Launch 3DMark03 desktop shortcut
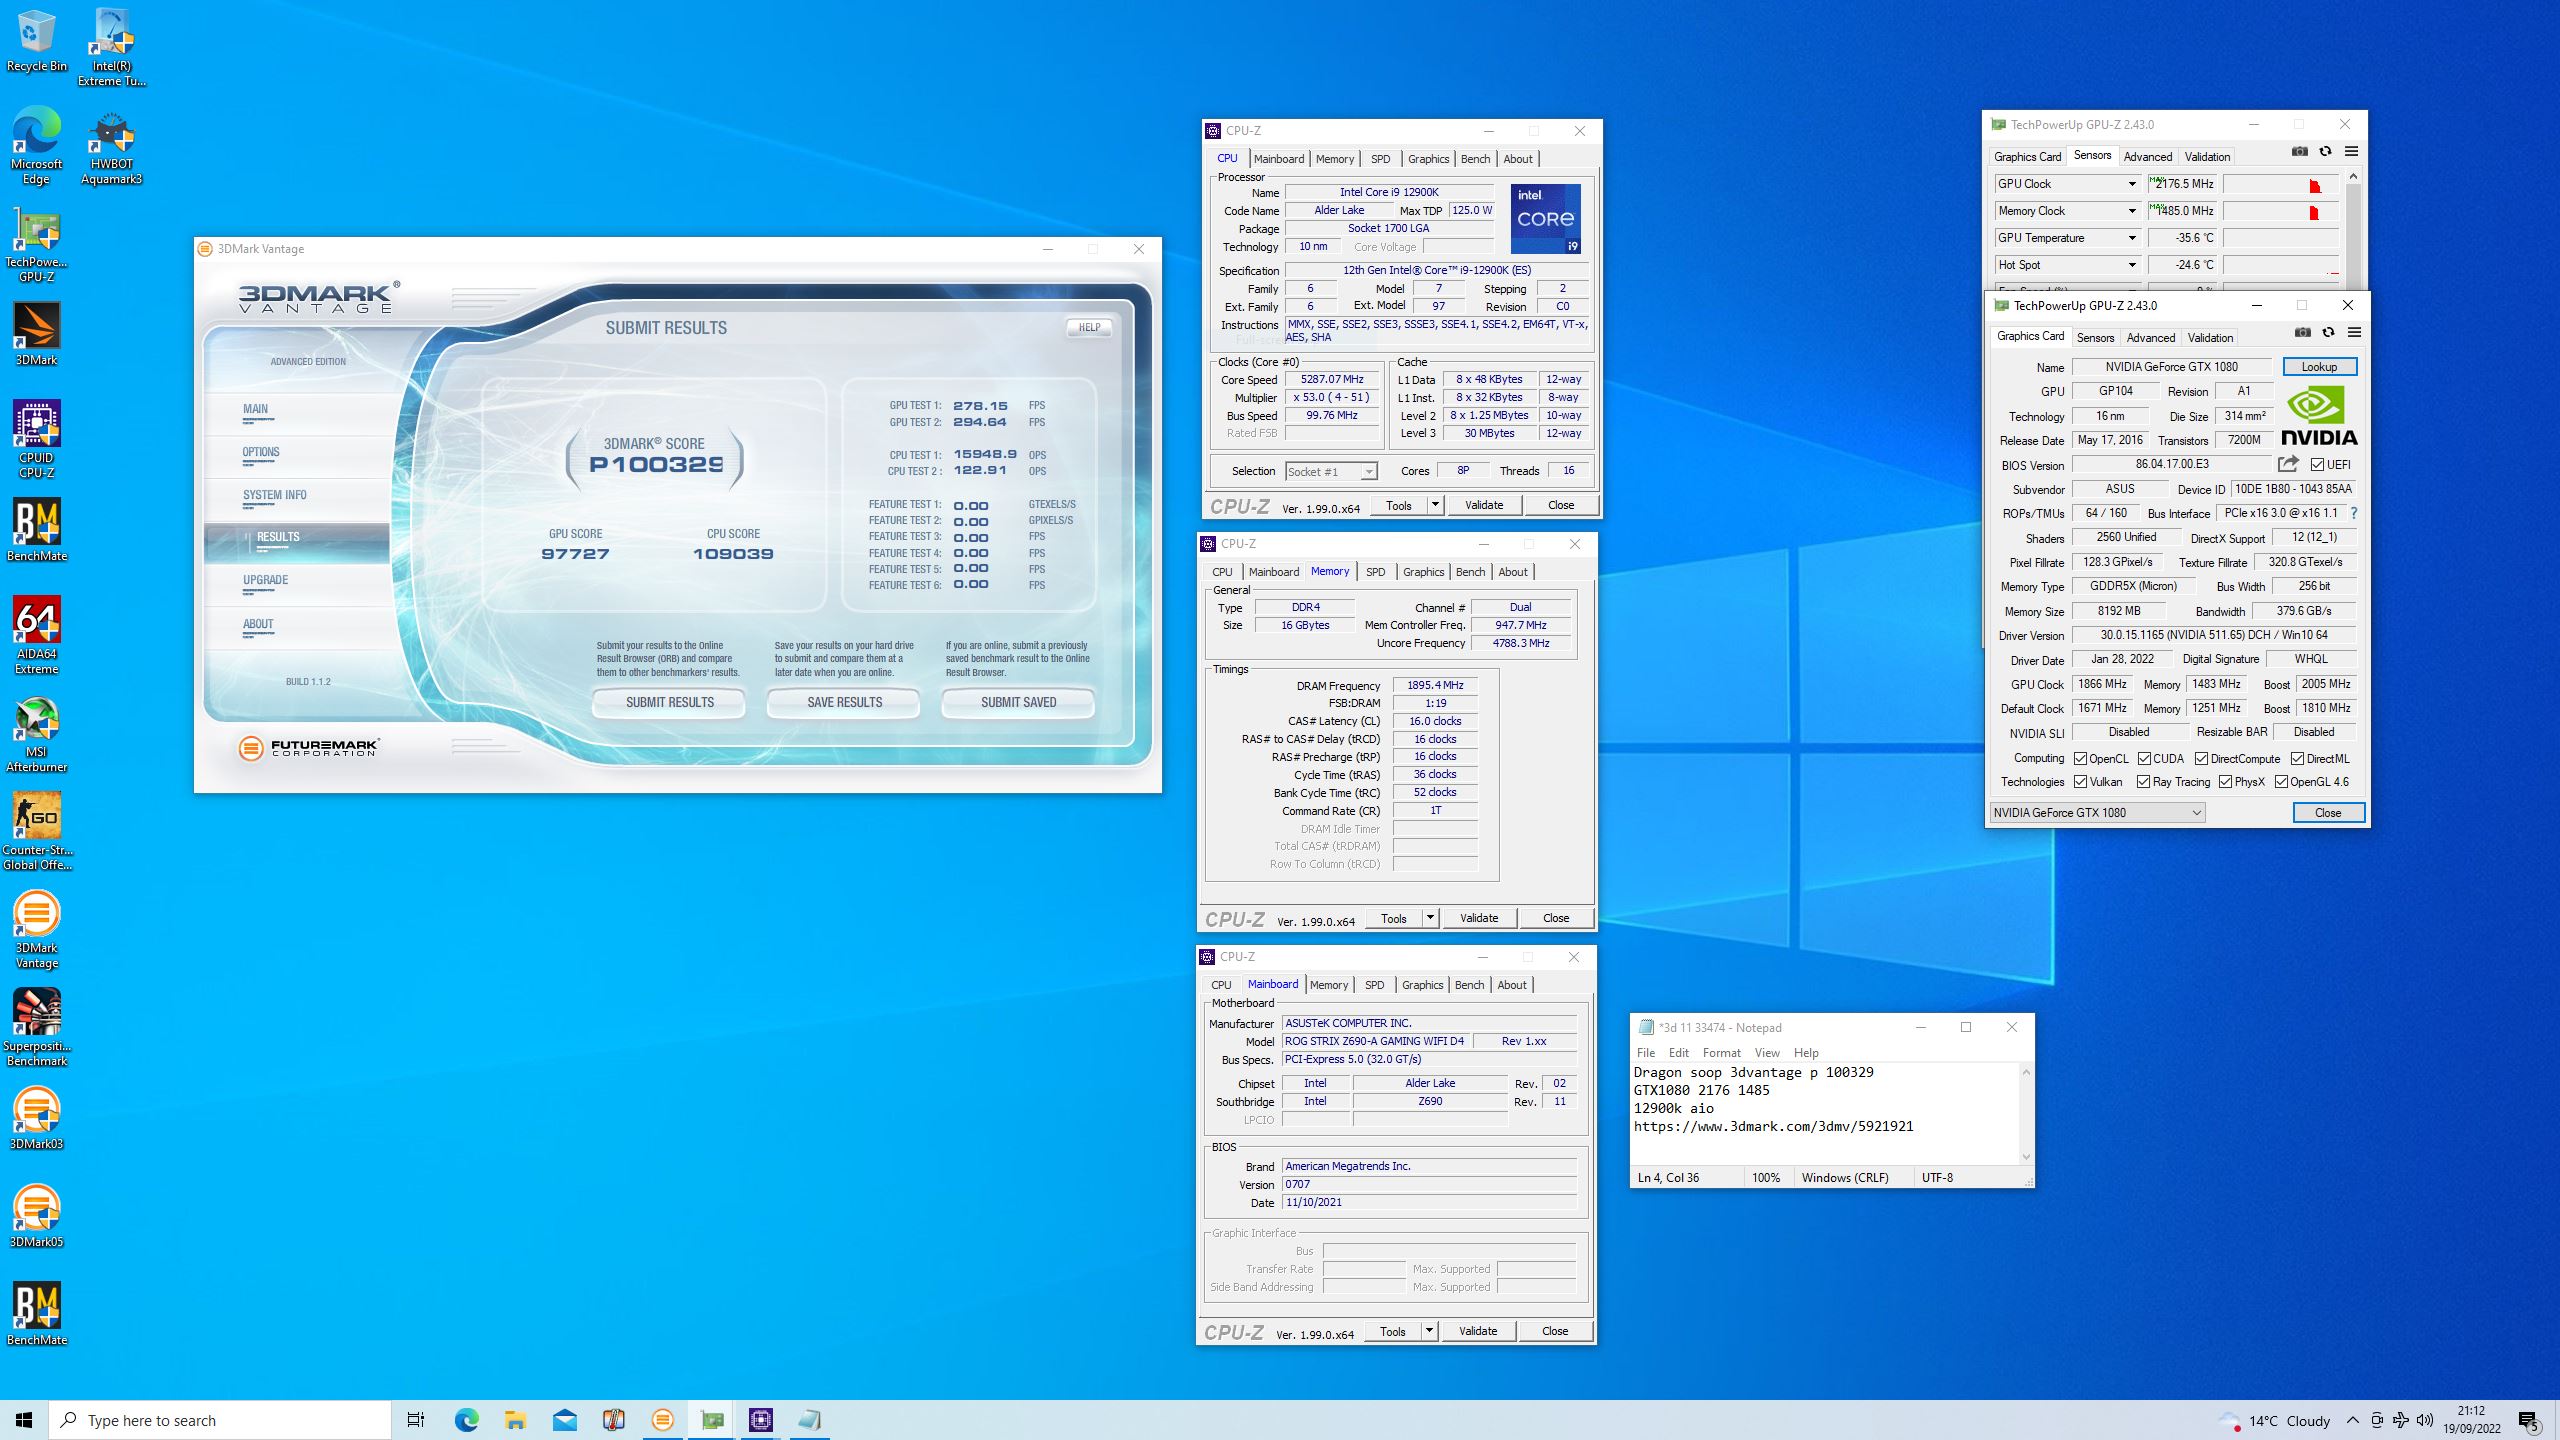Viewport: 2560px width, 1440px height. (x=37, y=1118)
